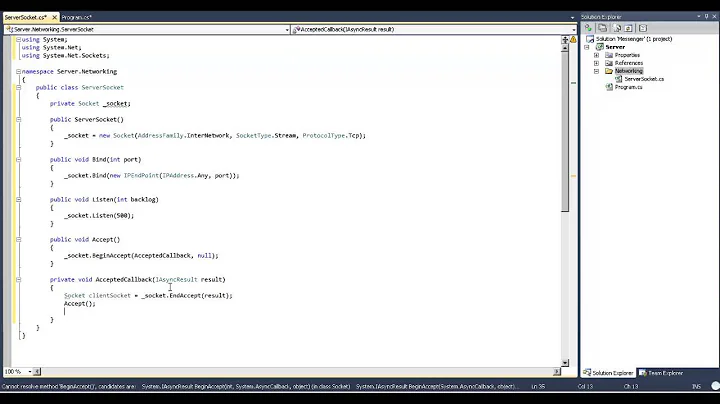Click the 'INS' indicator in the status bar
Viewport: 720px width, 404px height.
(696, 387)
